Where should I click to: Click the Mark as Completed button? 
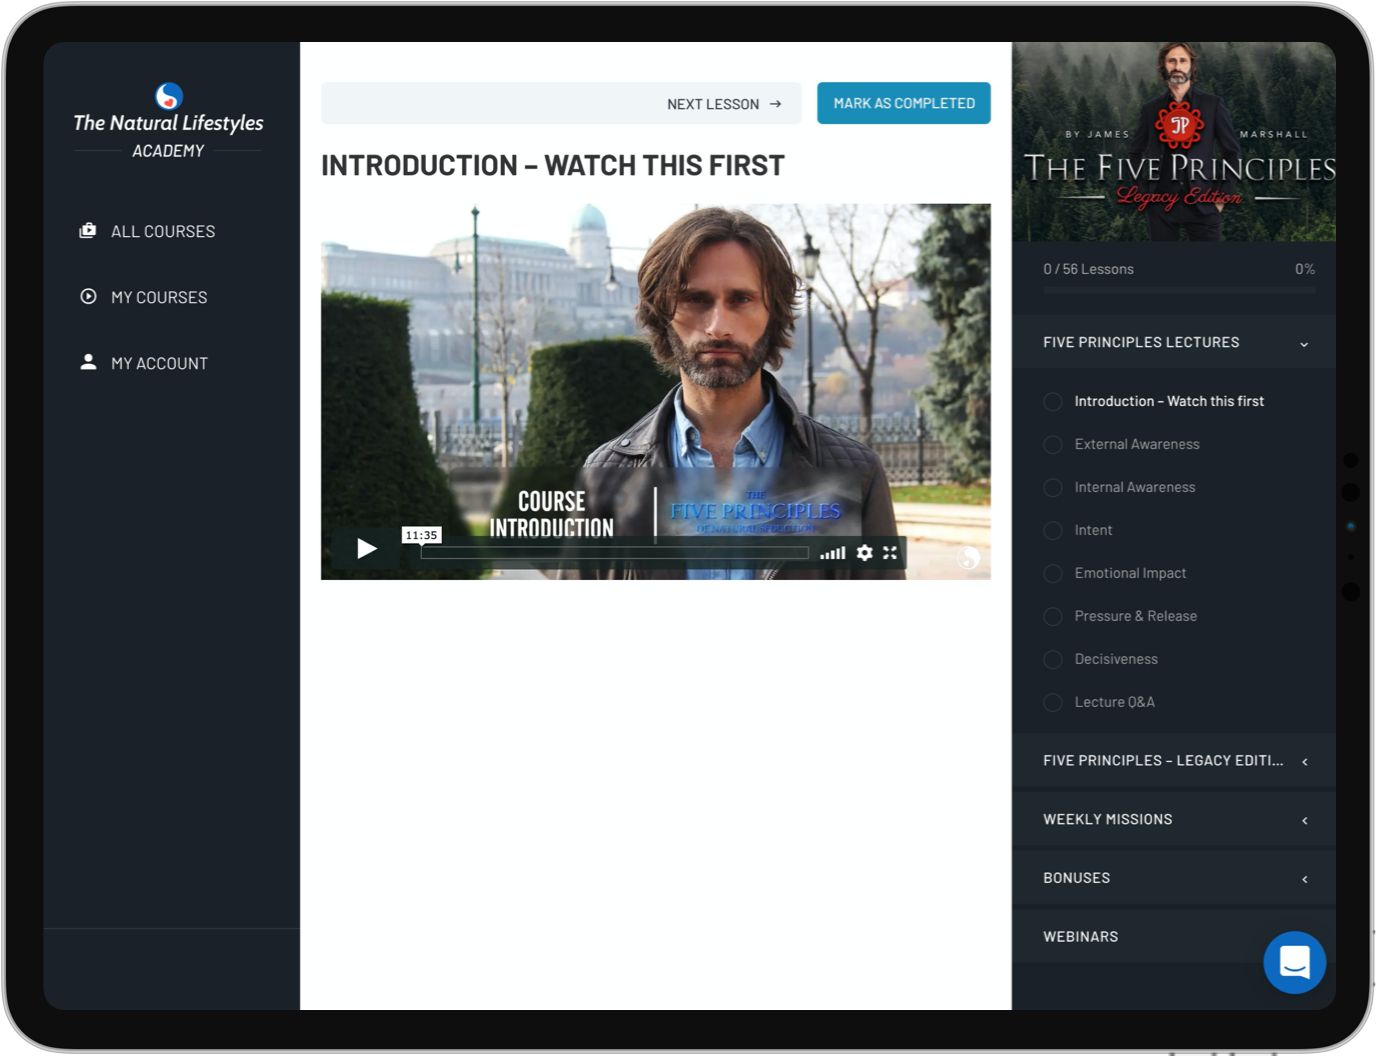(903, 103)
